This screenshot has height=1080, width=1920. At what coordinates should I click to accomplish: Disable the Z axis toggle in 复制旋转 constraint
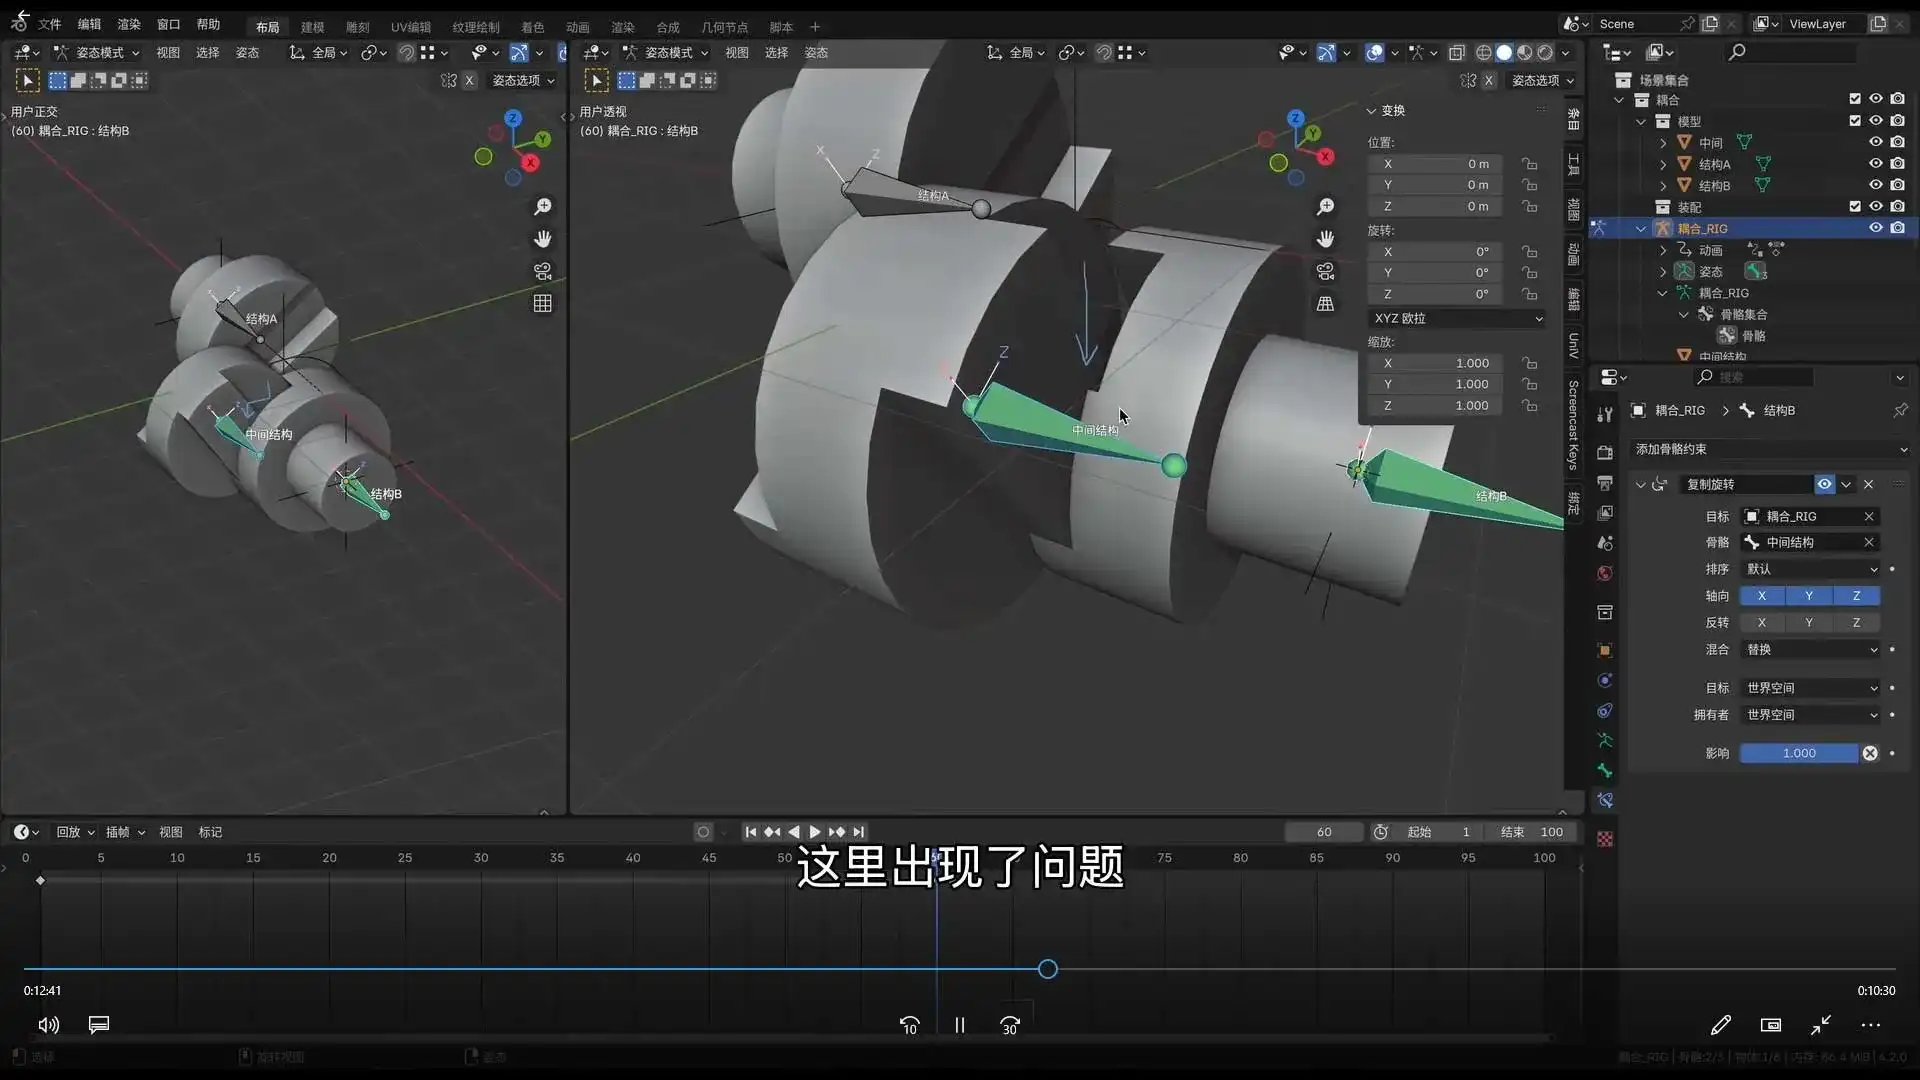[x=1857, y=596]
